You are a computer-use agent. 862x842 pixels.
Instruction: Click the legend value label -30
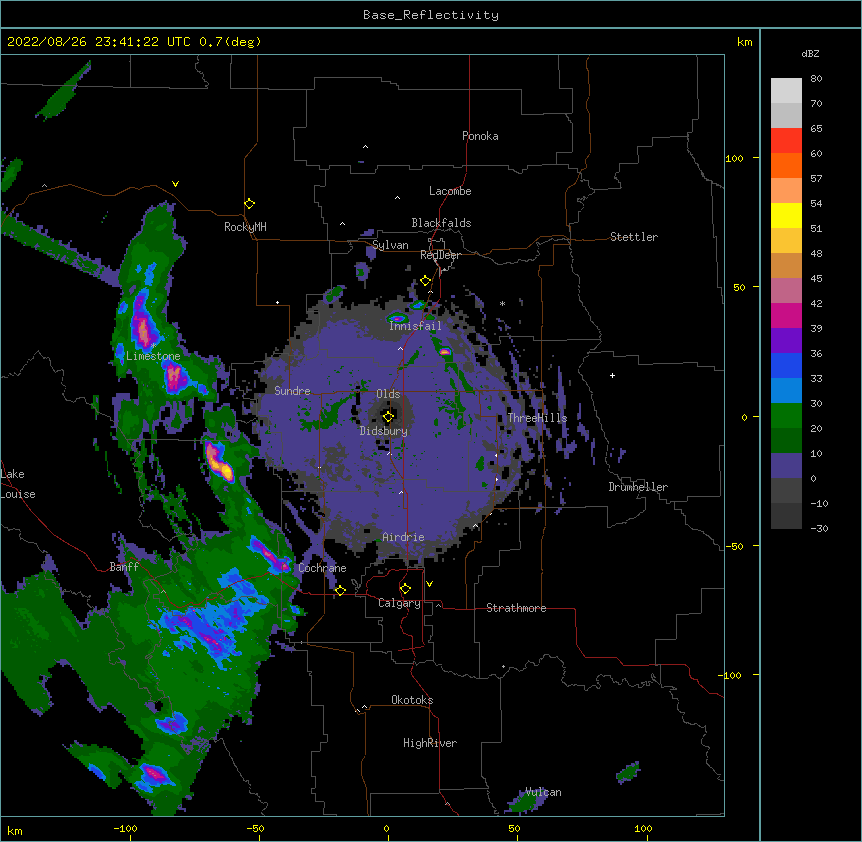[819, 528]
